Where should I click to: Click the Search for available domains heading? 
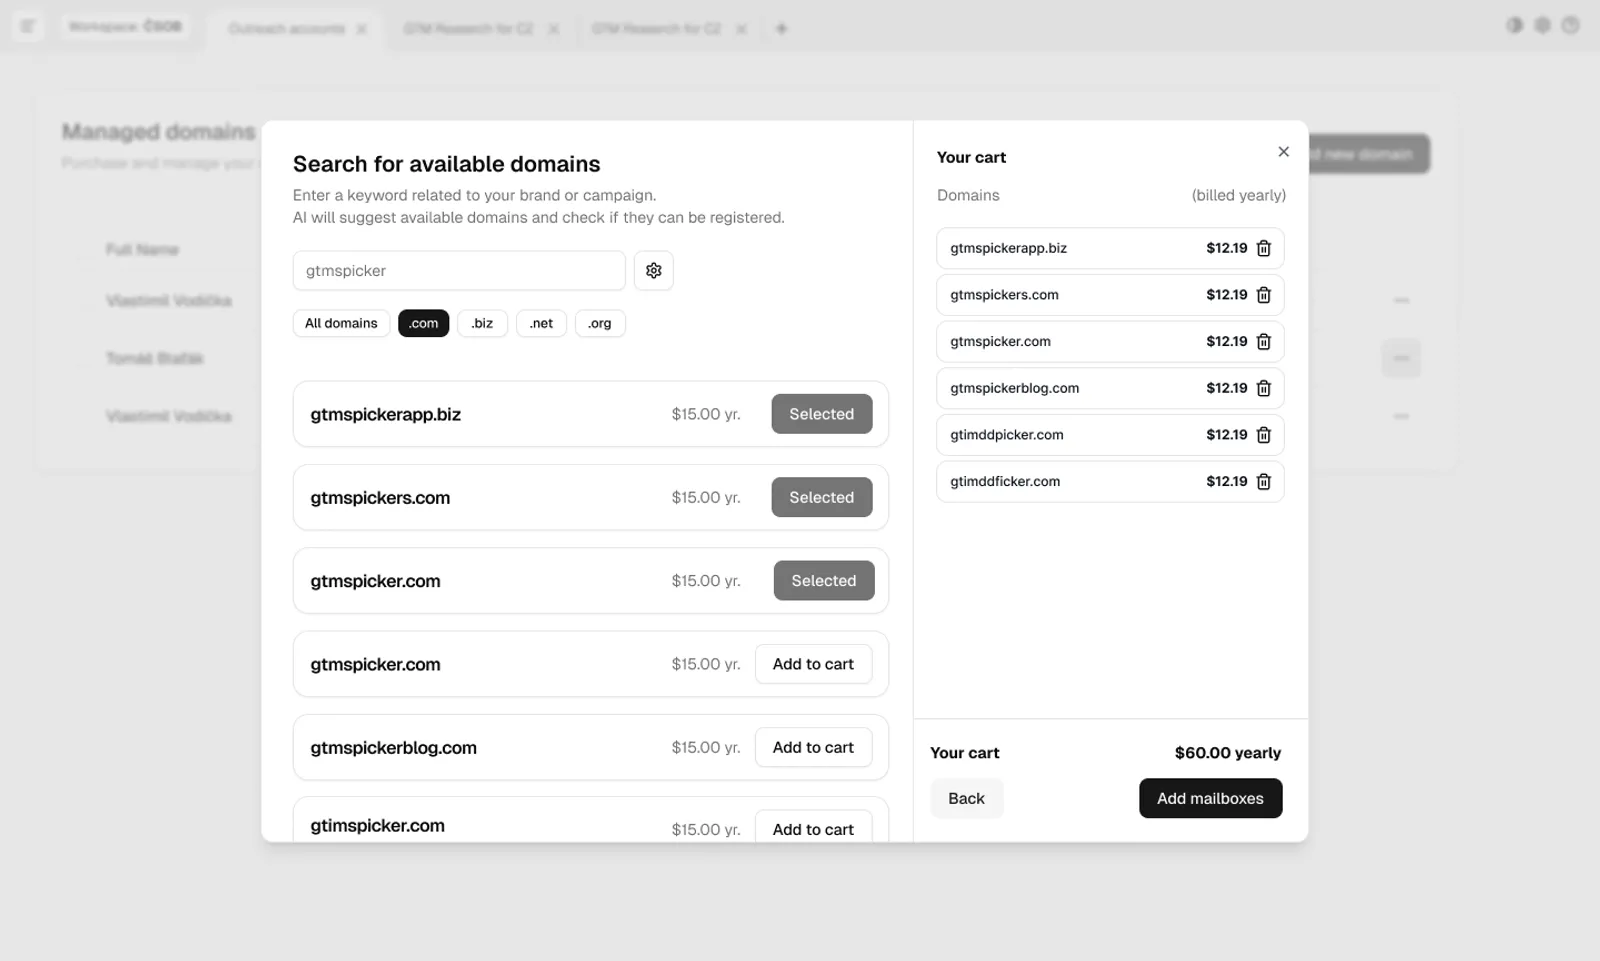point(446,164)
